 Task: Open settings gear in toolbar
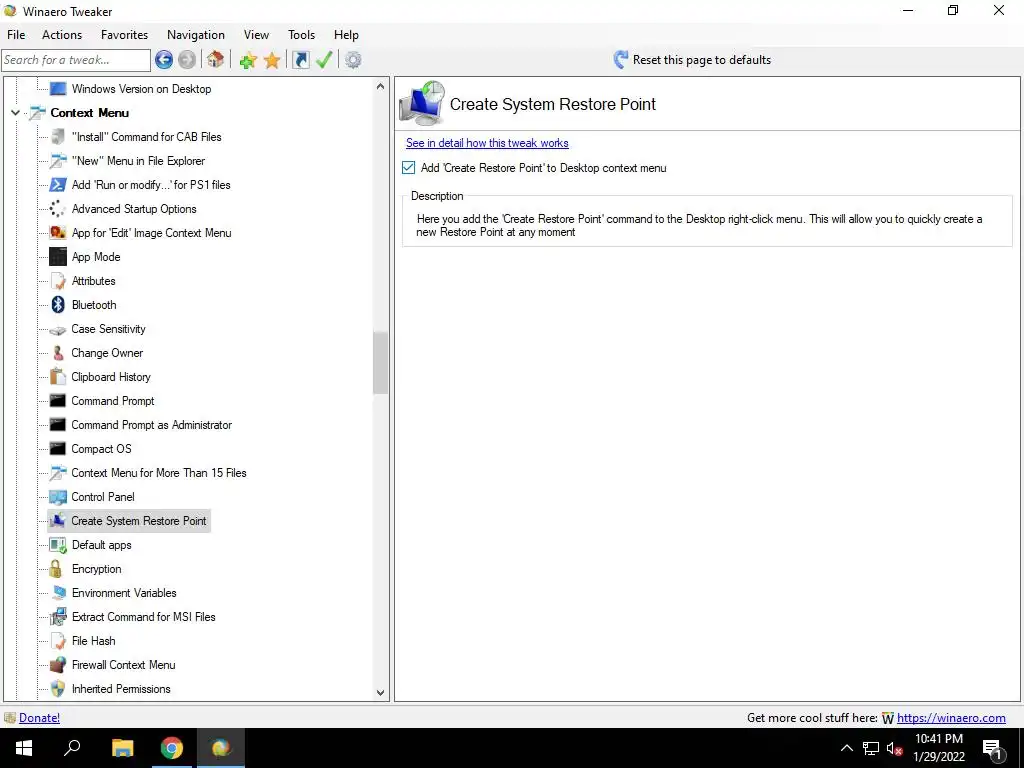(x=353, y=60)
